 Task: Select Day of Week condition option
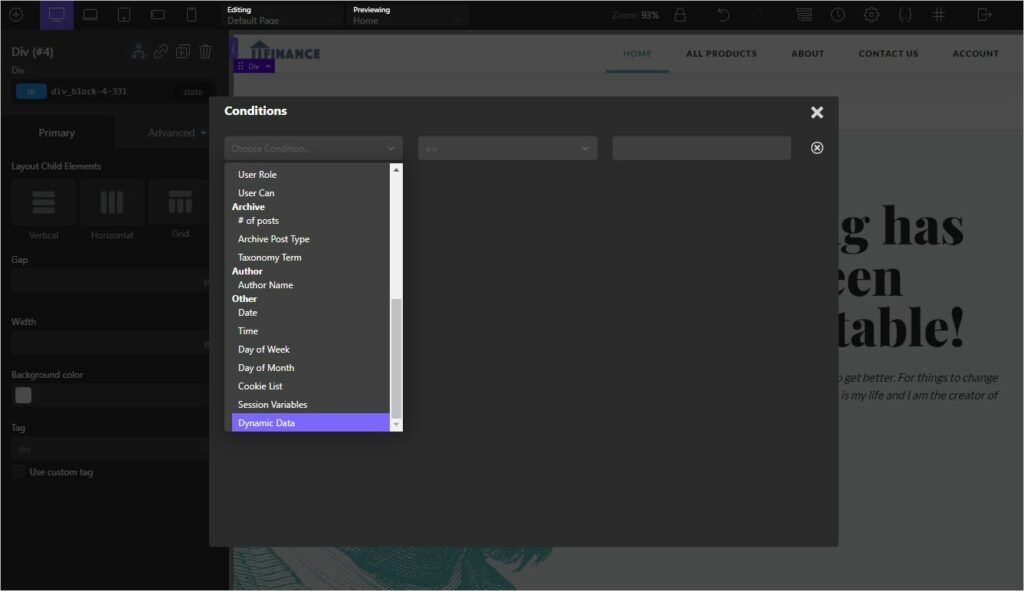264,349
